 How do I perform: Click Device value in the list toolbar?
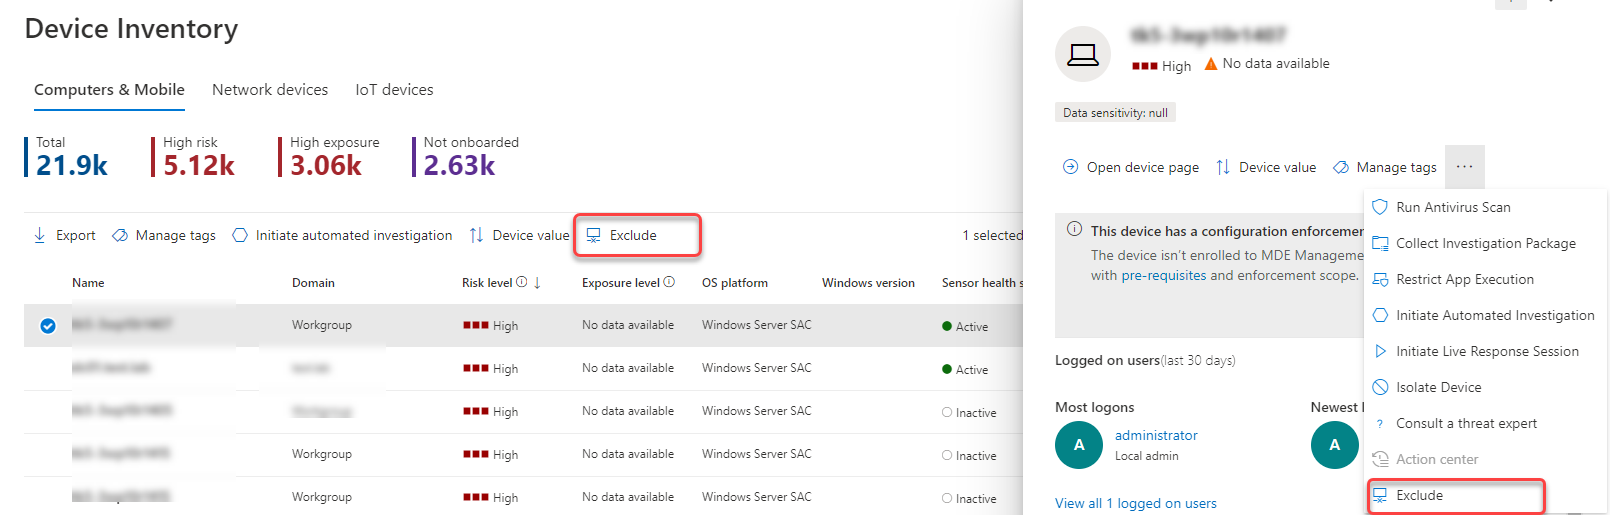point(519,235)
